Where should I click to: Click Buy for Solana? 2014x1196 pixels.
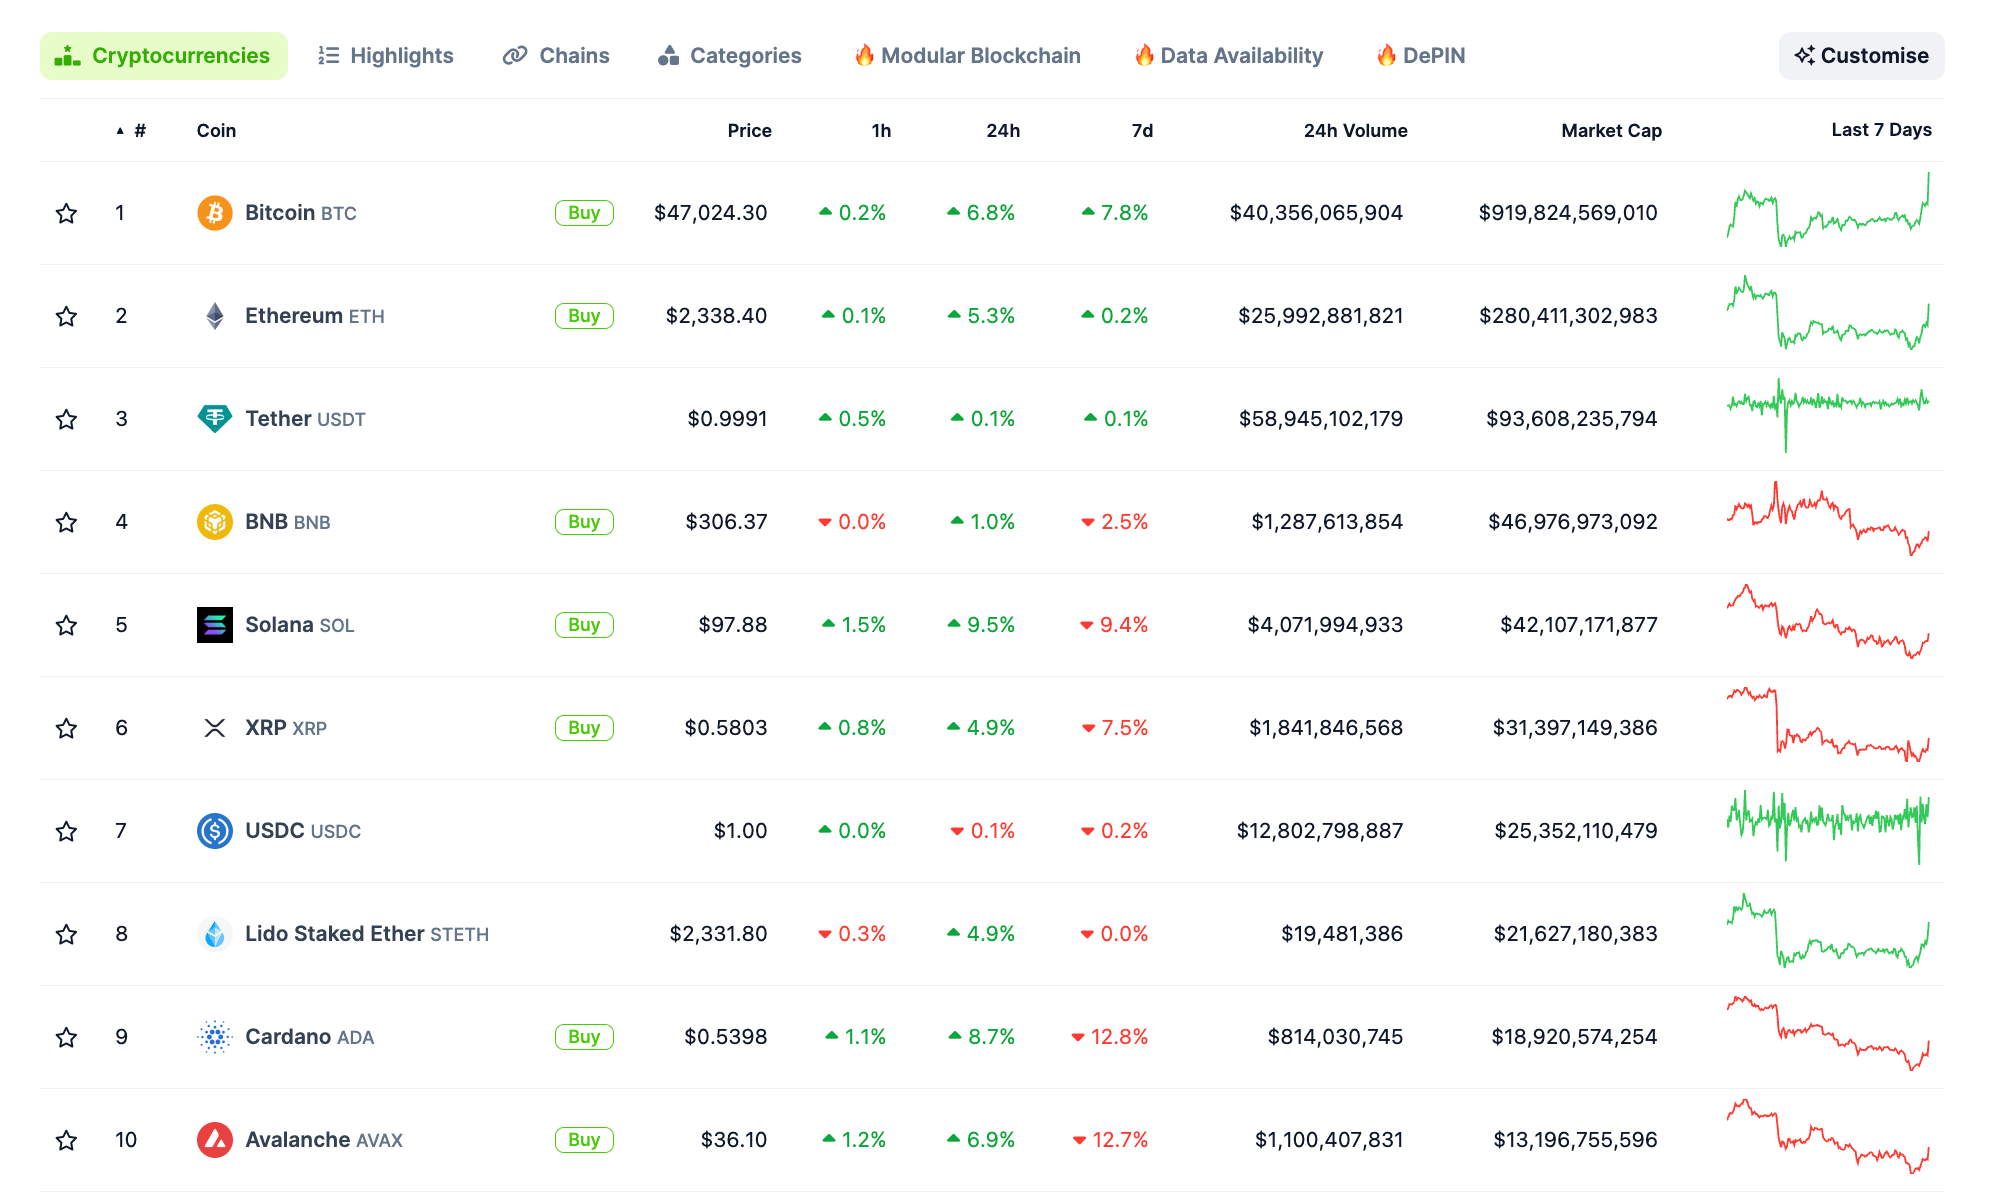coord(584,625)
